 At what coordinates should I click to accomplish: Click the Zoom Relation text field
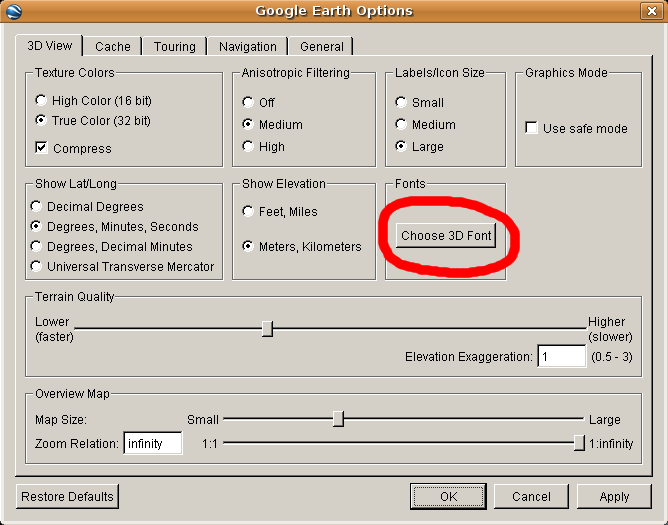153,443
